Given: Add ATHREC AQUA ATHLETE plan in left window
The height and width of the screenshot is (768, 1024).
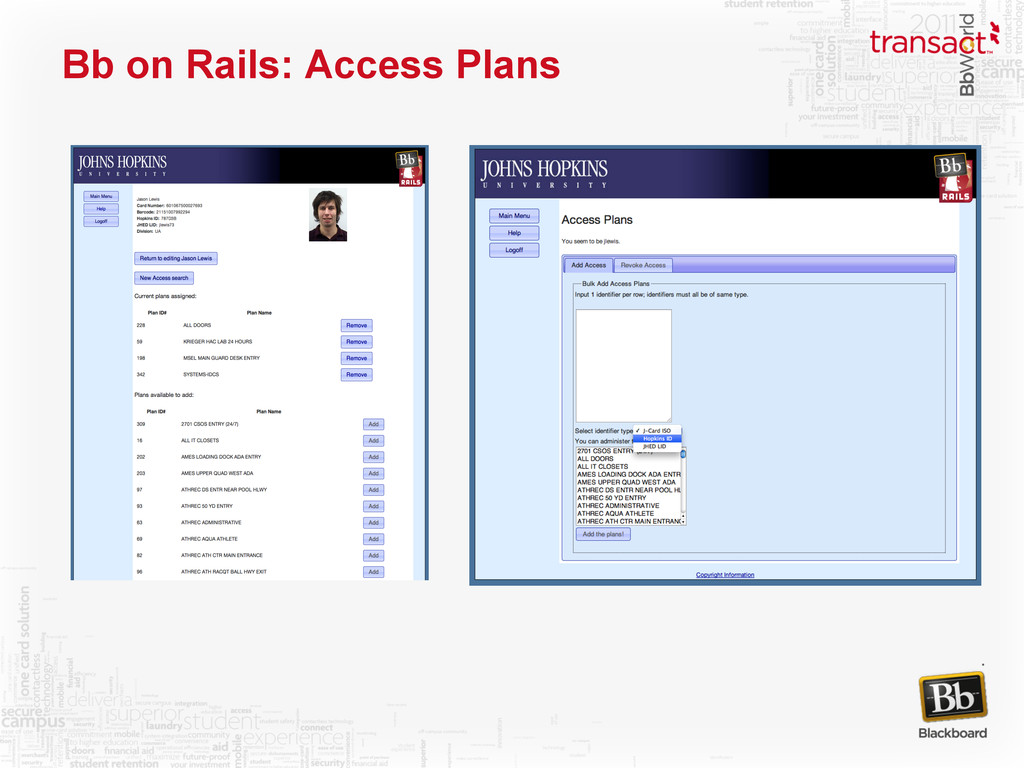Looking at the screenshot, I should (374, 539).
